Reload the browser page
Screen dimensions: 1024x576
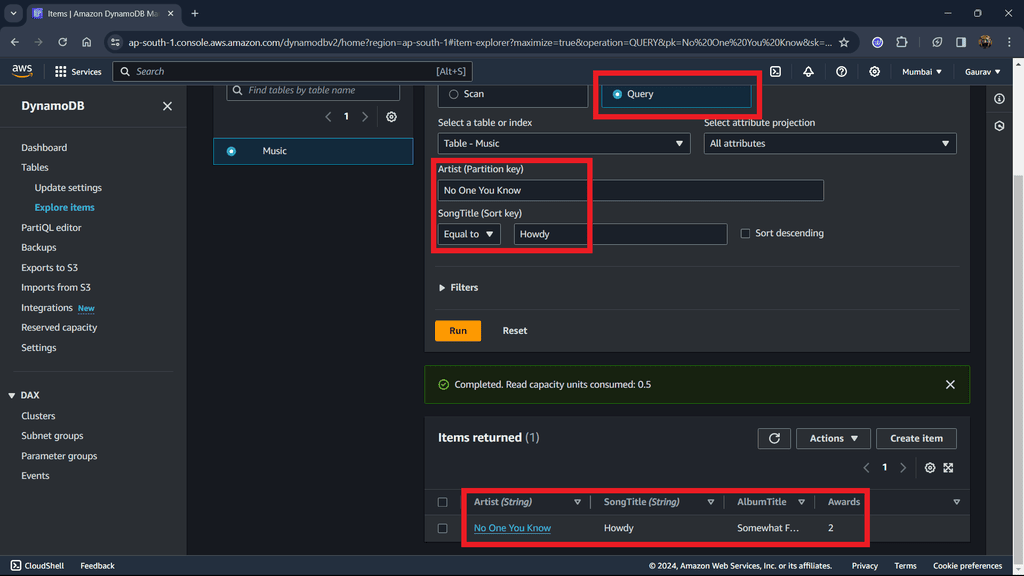(63, 42)
